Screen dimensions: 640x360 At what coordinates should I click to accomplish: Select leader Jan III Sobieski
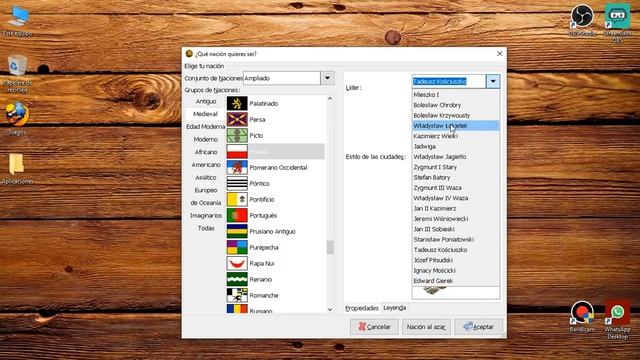click(x=456, y=229)
